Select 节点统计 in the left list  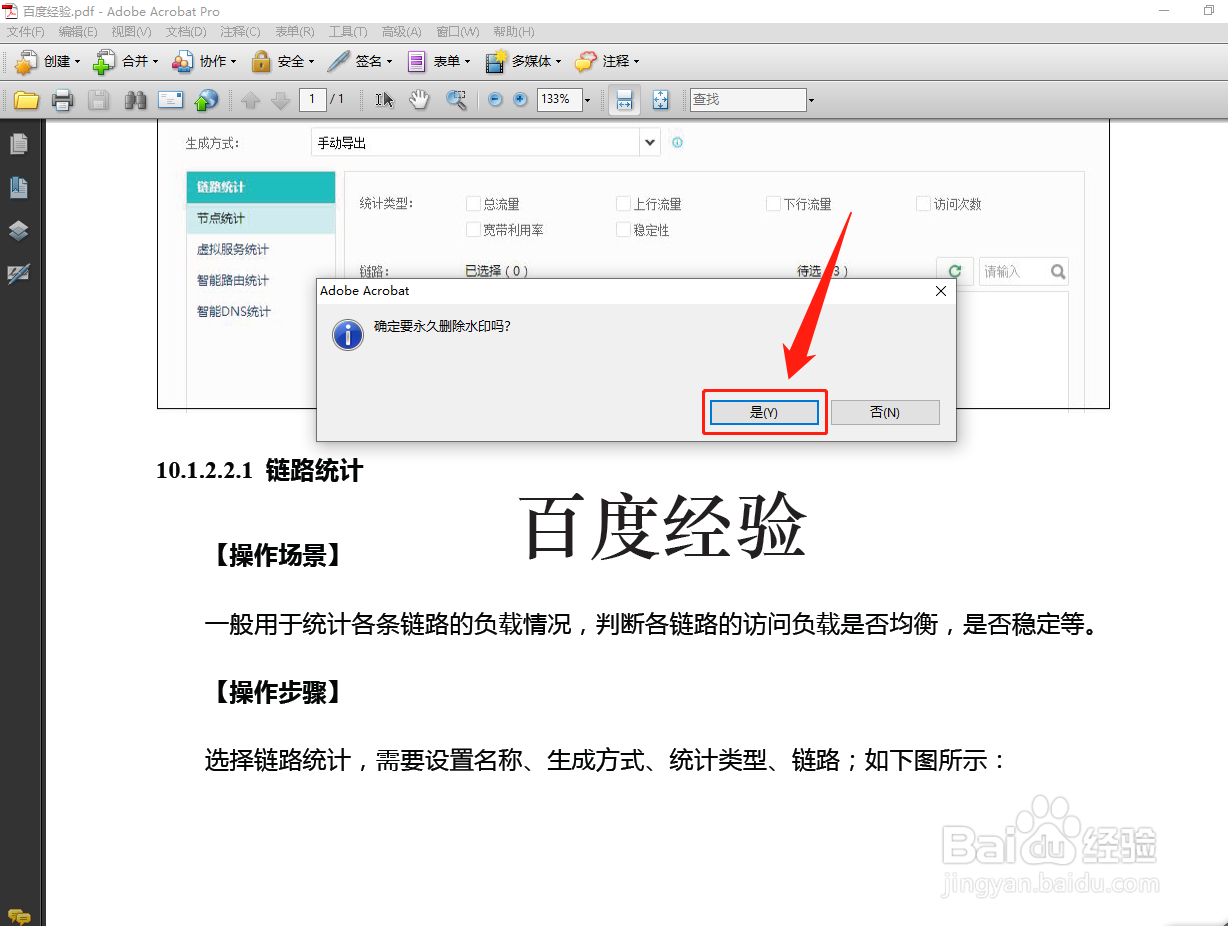261,218
